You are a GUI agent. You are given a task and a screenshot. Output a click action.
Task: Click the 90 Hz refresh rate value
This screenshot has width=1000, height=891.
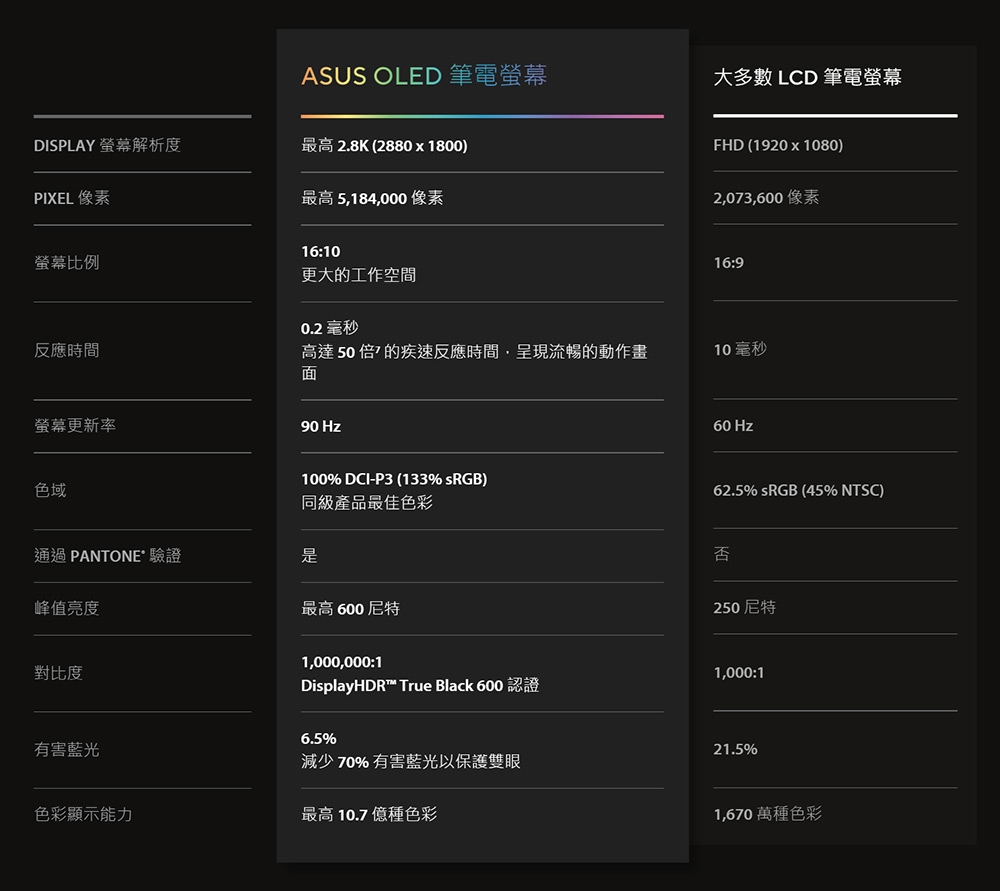pyautogui.click(x=321, y=426)
